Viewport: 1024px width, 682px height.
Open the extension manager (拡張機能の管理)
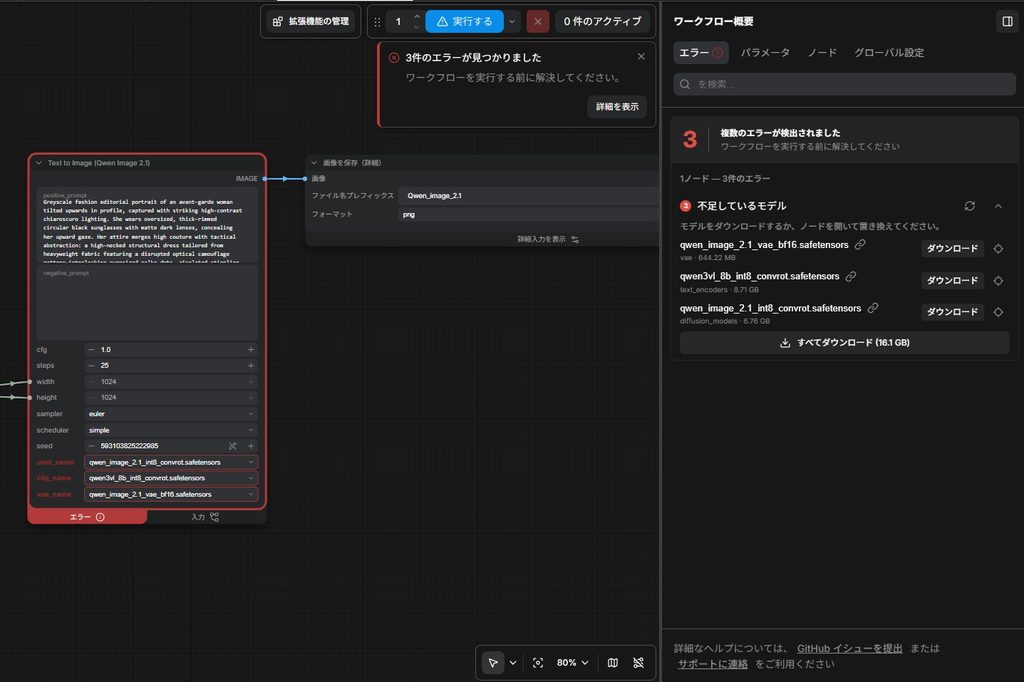tap(311, 22)
